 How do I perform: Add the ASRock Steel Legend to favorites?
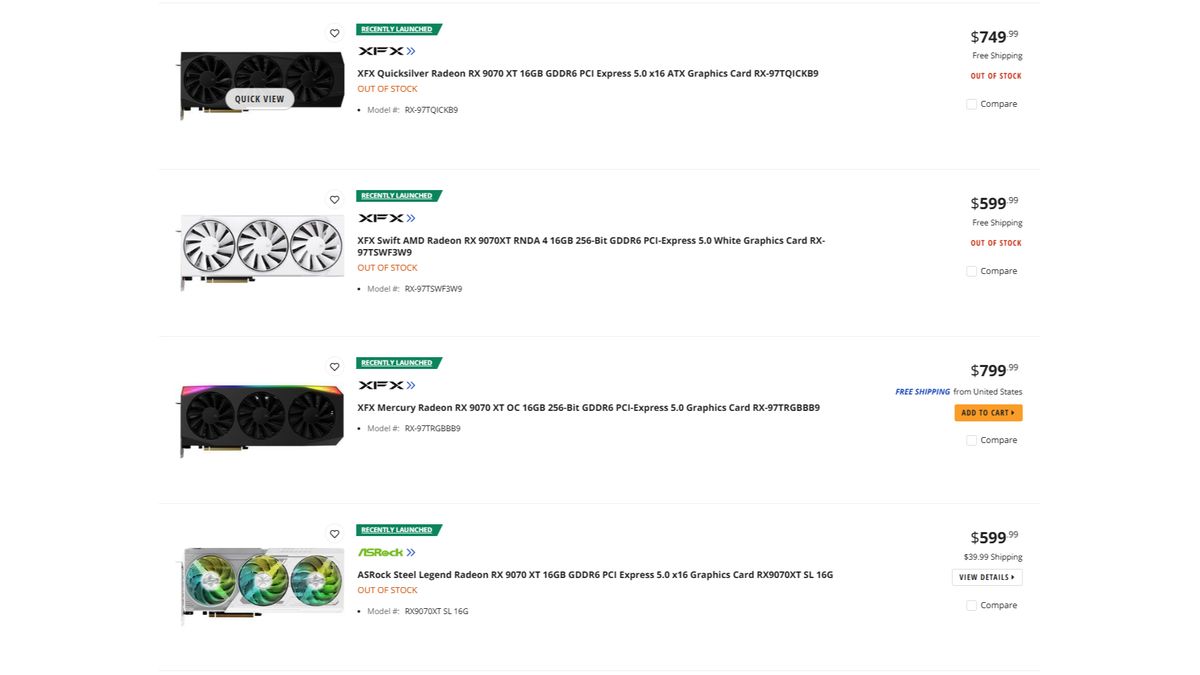335,533
